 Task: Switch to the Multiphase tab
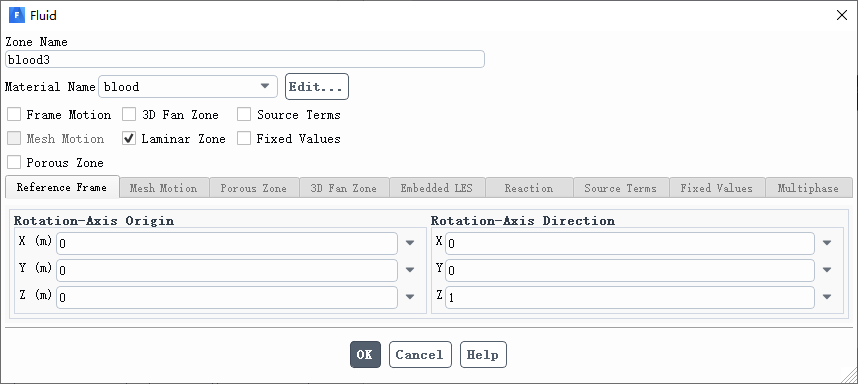pos(808,188)
